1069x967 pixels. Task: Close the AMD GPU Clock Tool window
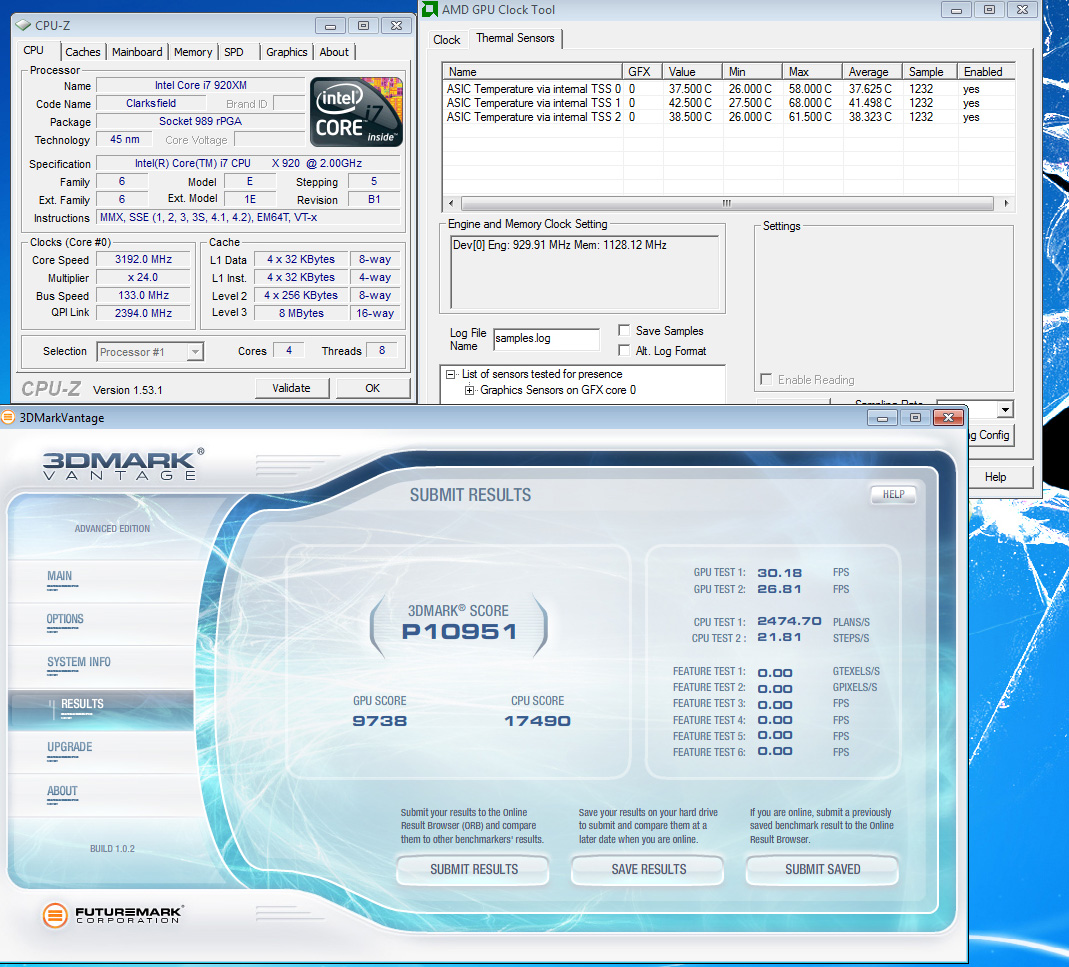click(1022, 10)
